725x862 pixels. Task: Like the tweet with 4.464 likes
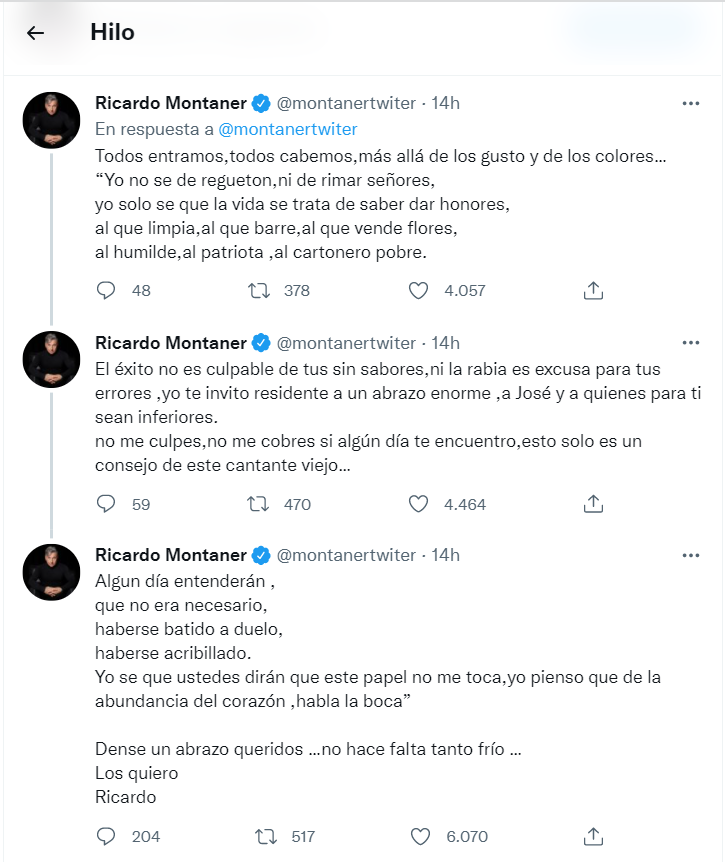pos(418,504)
